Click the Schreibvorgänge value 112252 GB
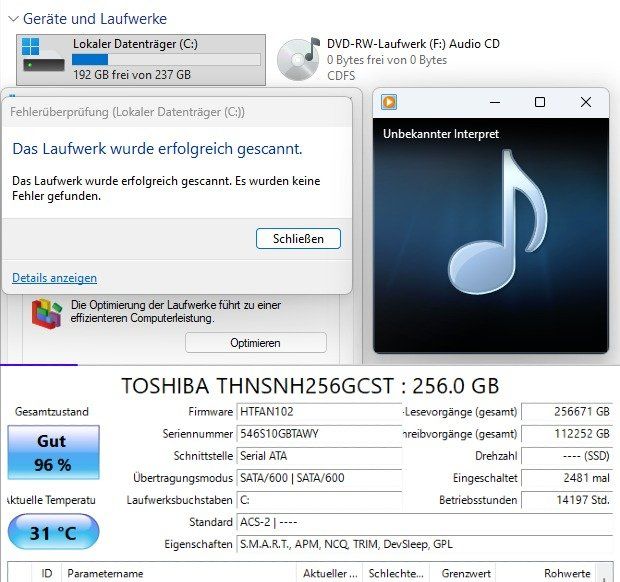The width and height of the screenshot is (620, 582). click(567, 434)
